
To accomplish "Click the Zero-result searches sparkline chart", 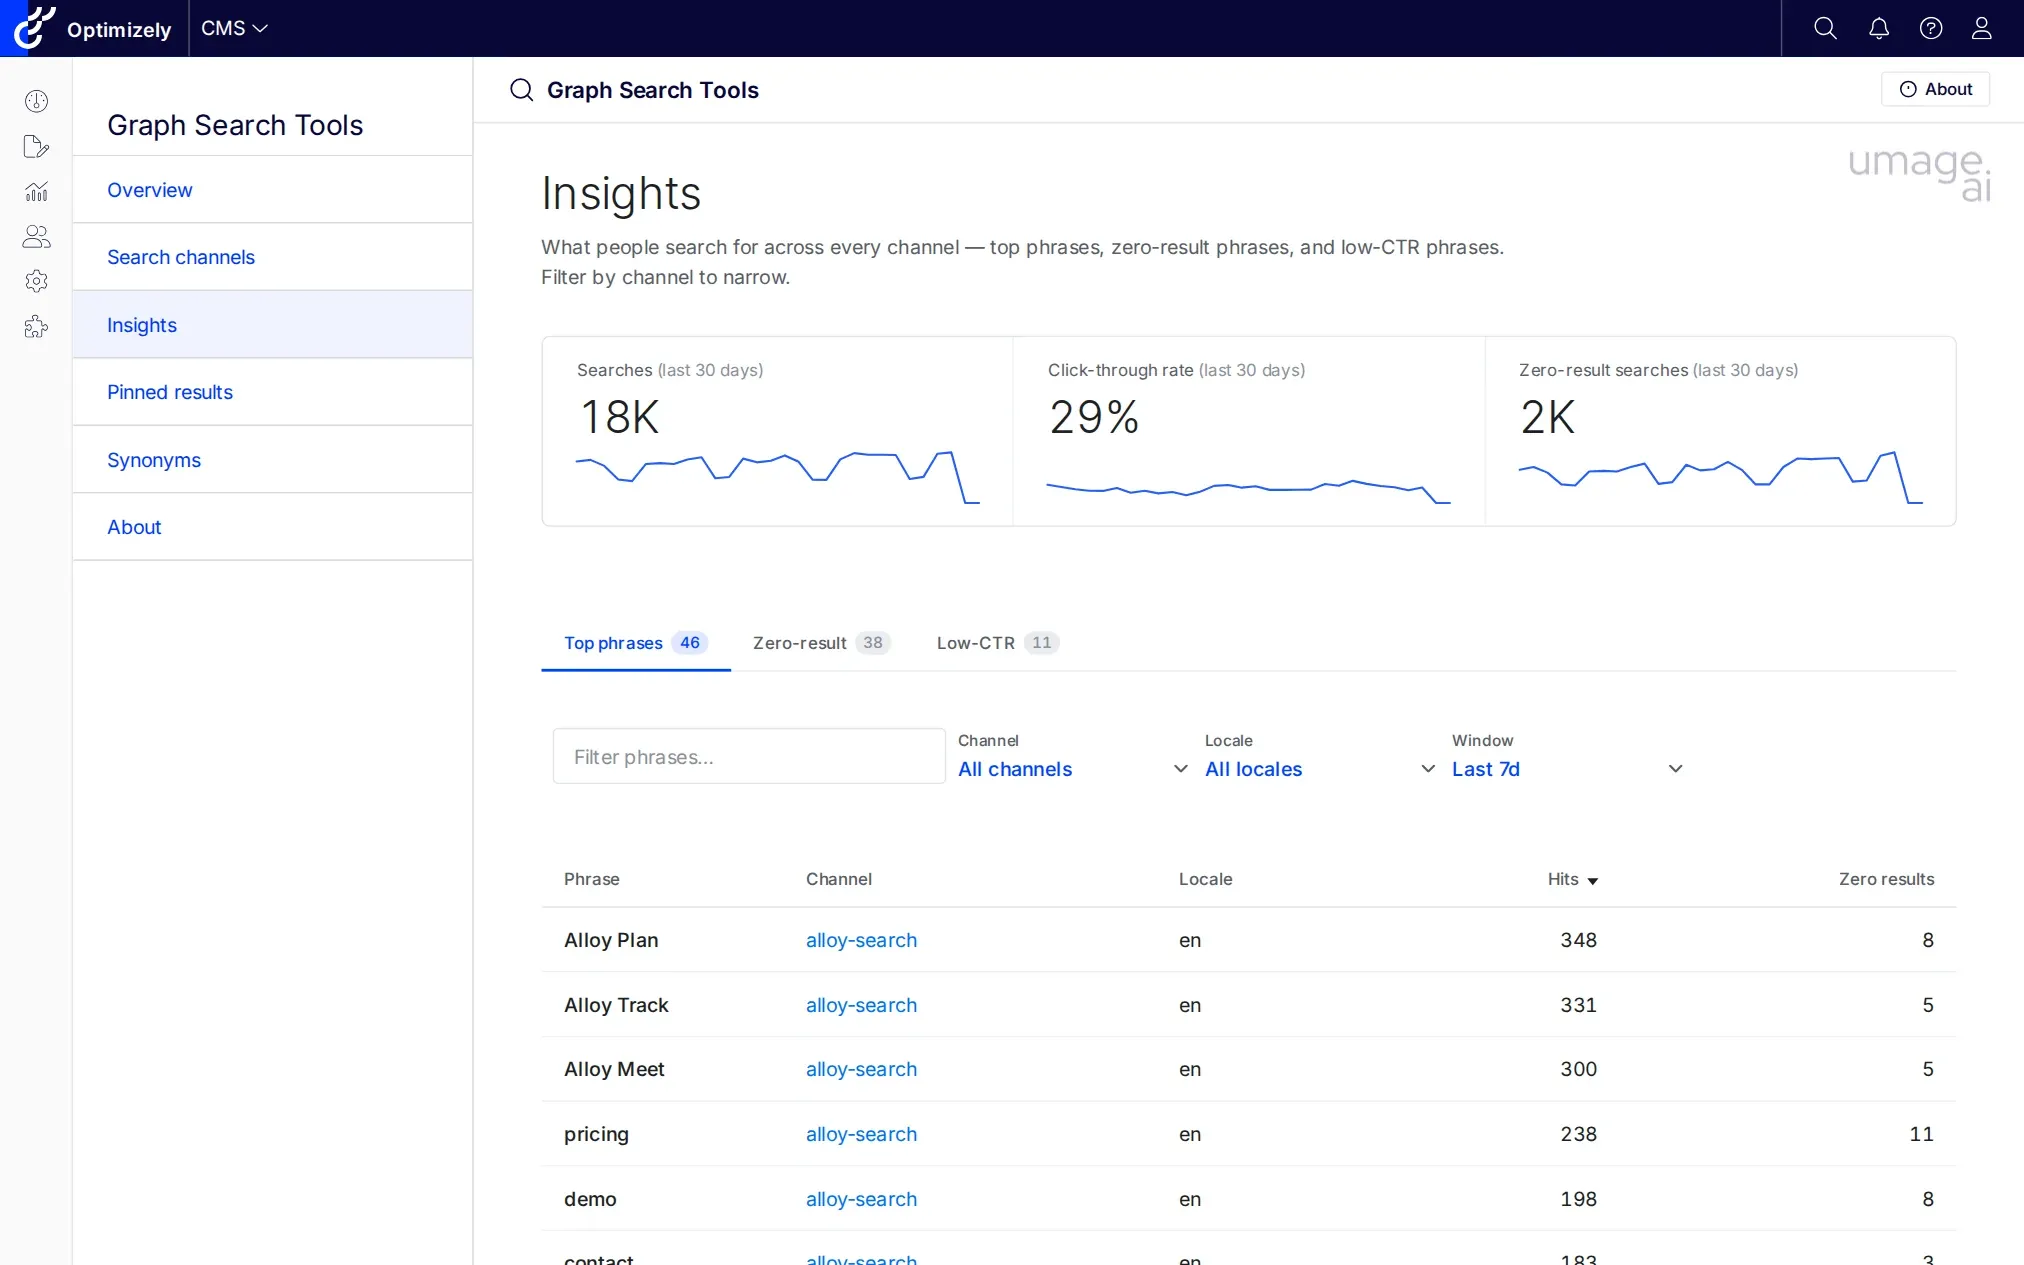I will pos(1720,478).
